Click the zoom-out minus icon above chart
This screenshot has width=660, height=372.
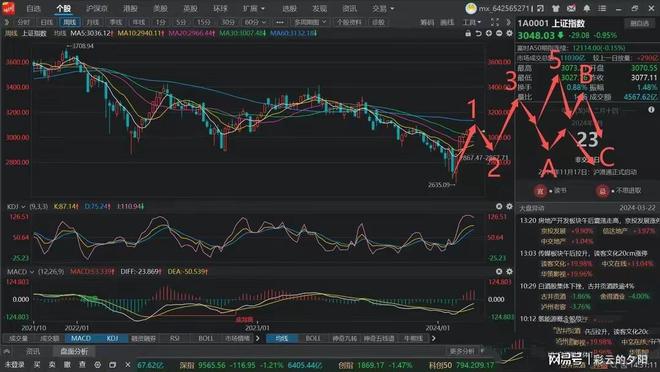499,33
